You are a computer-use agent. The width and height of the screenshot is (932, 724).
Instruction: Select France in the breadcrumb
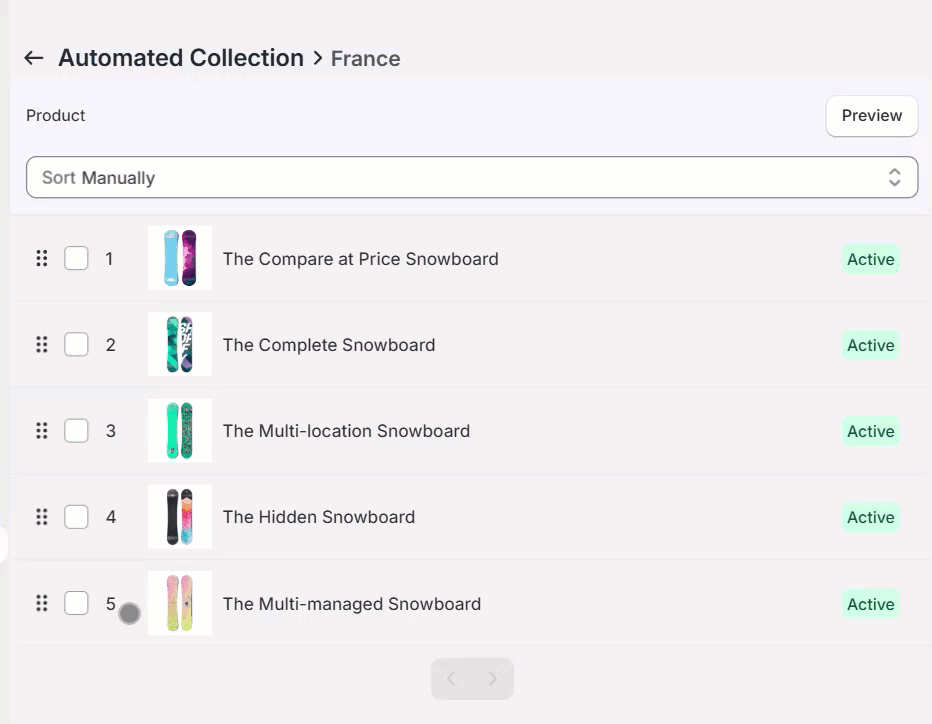[x=365, y=58]
